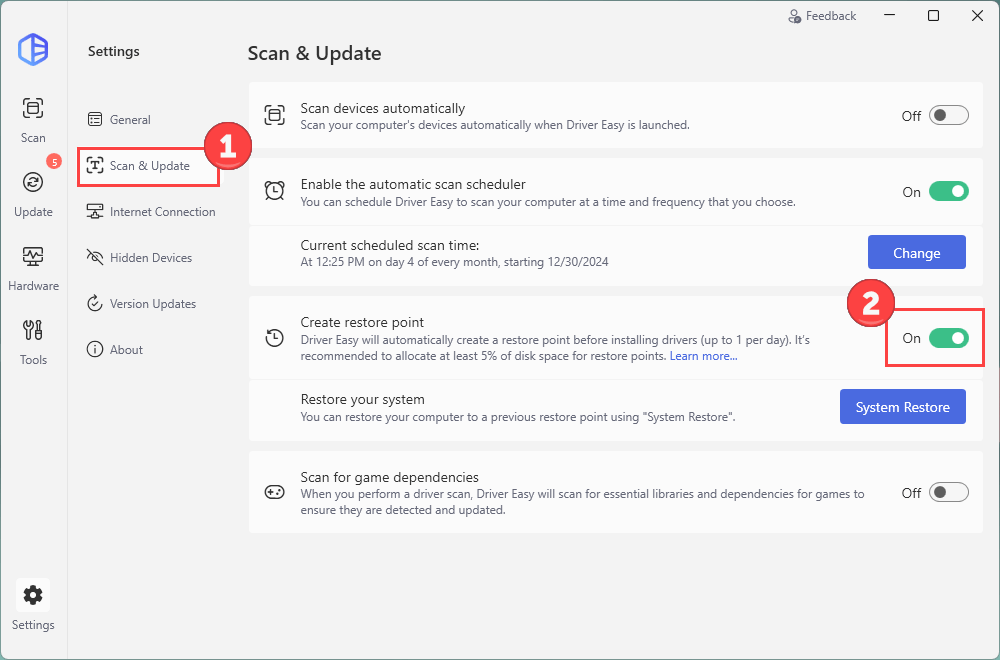The image size is (1000, 660).
Task: Launch System Restore button
Action: click(902, 407)
